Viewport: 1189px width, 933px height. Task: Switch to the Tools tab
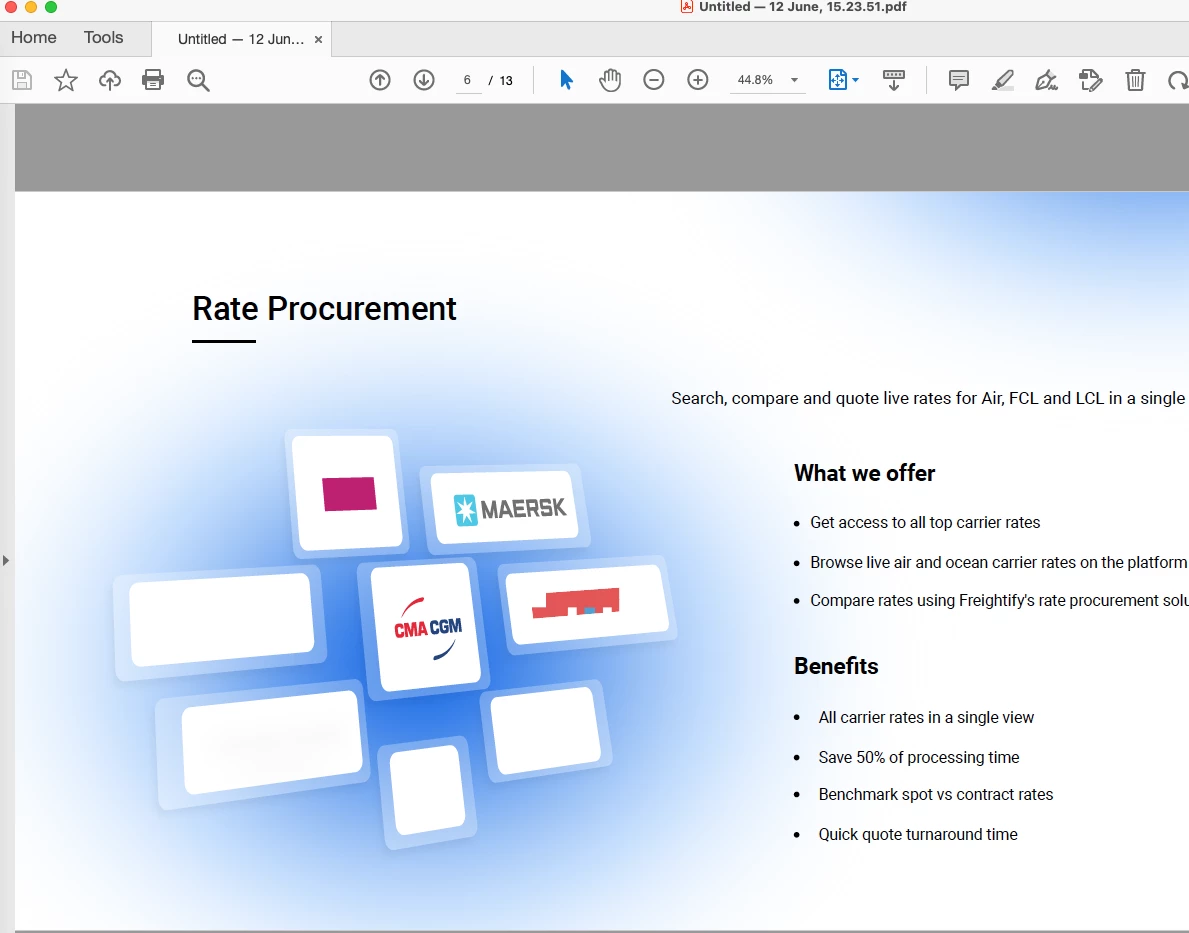tap(103, 37)
